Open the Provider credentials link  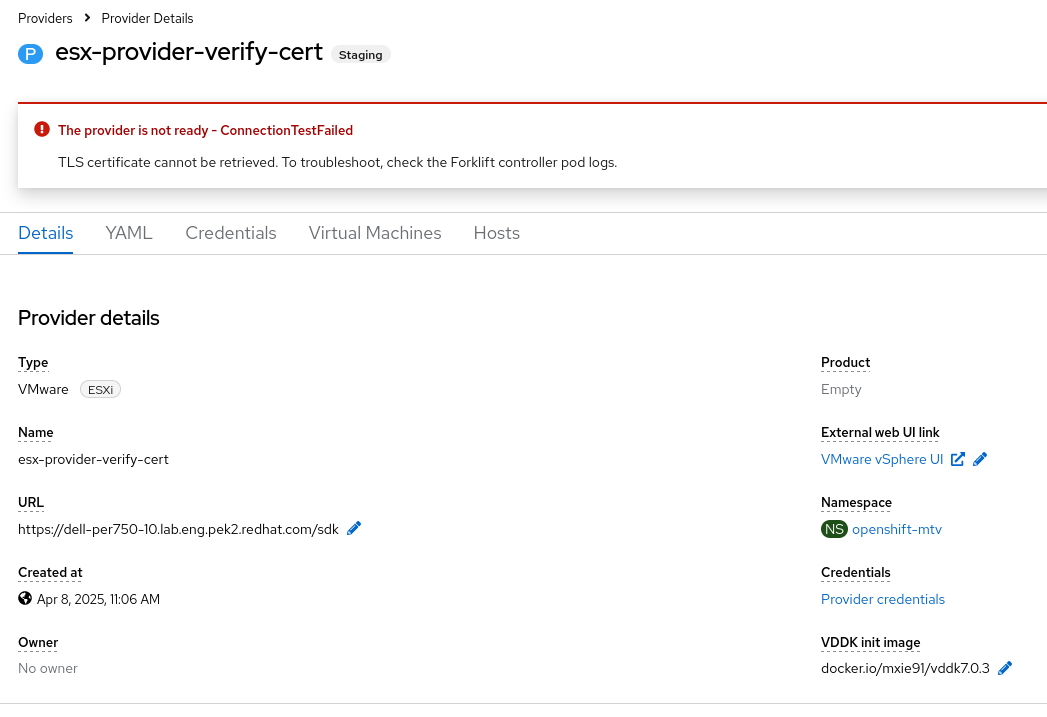pyautogui.click(x=883, y=599)
